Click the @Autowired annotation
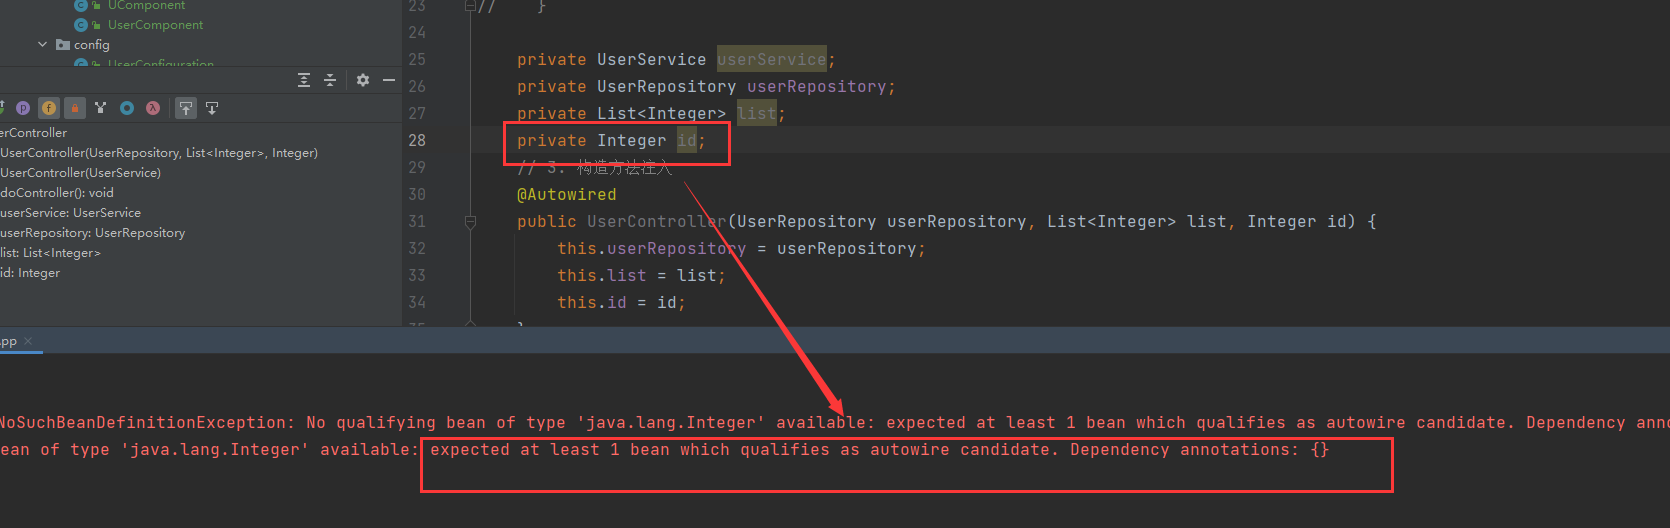Image resolution: width=1670 pixels, height=528 pixels. click(566, 195)
